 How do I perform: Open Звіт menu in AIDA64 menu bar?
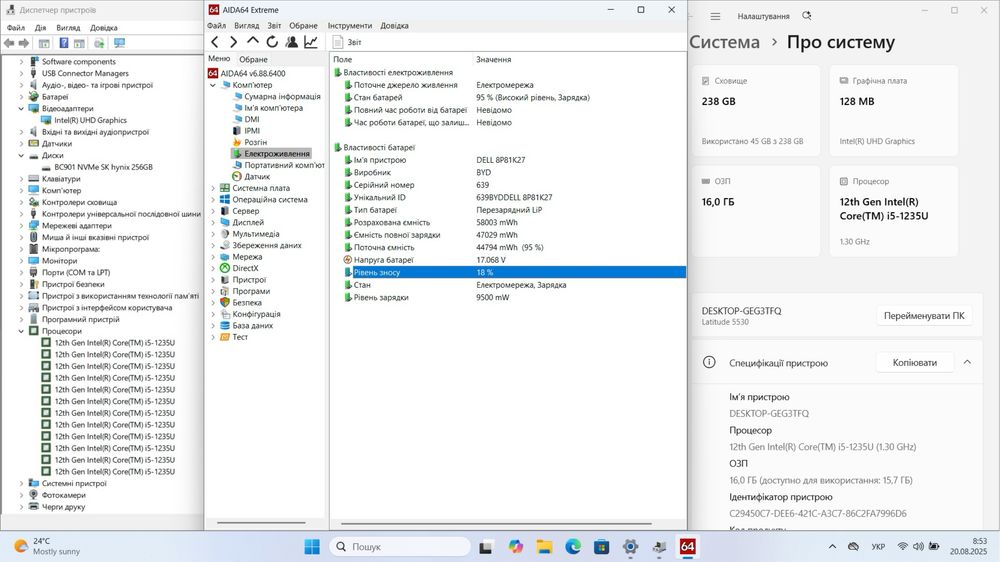(274, 26)
